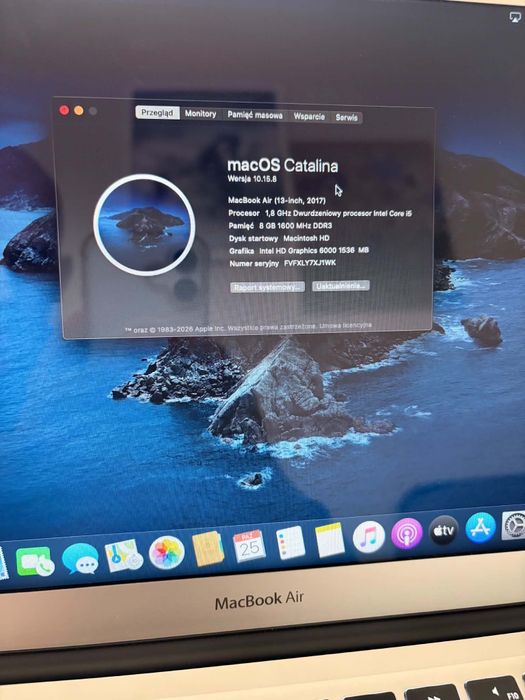Close the About This Mac window

[64, 110]
